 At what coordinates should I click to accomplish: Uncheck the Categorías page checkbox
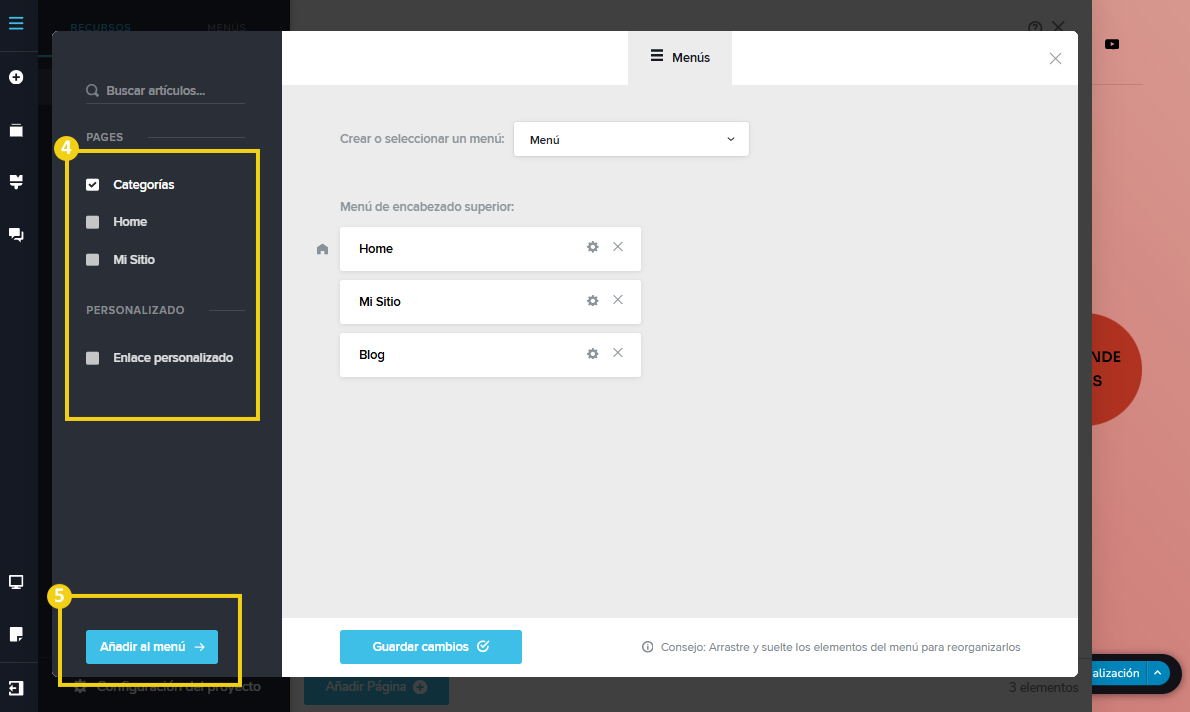pos(93,185)
